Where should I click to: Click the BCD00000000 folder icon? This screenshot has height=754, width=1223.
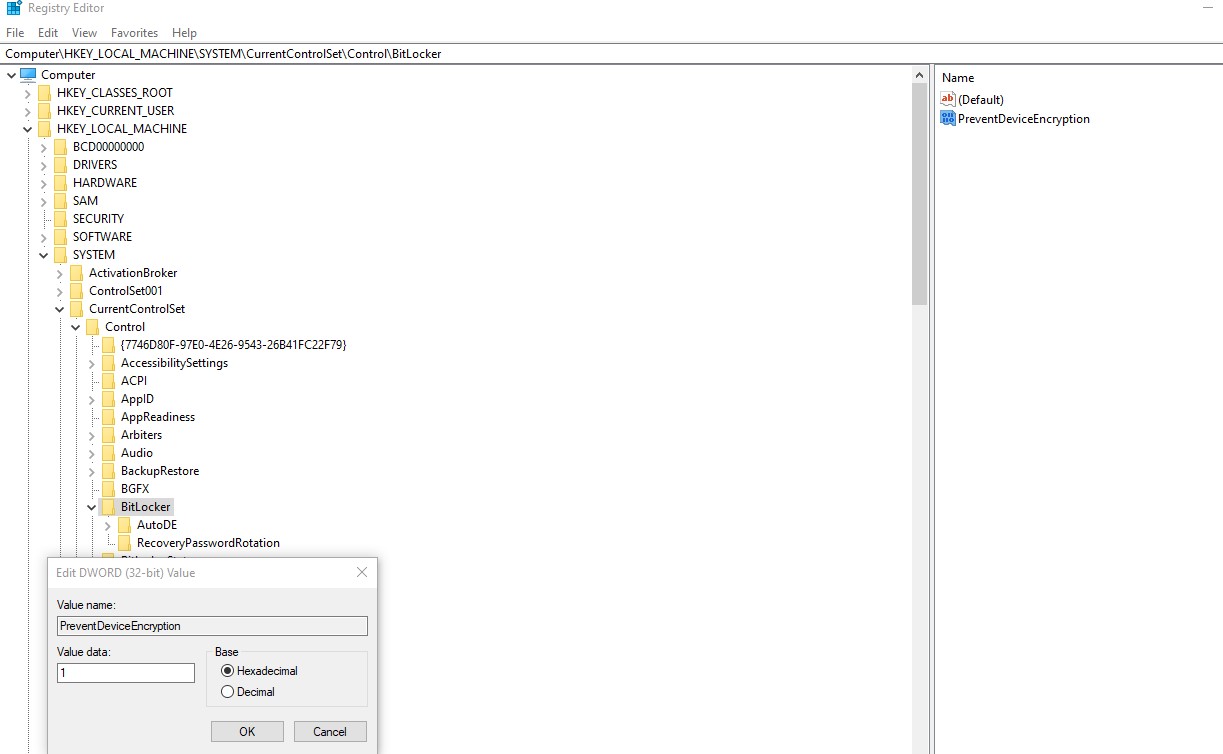(x=60, y=147)
